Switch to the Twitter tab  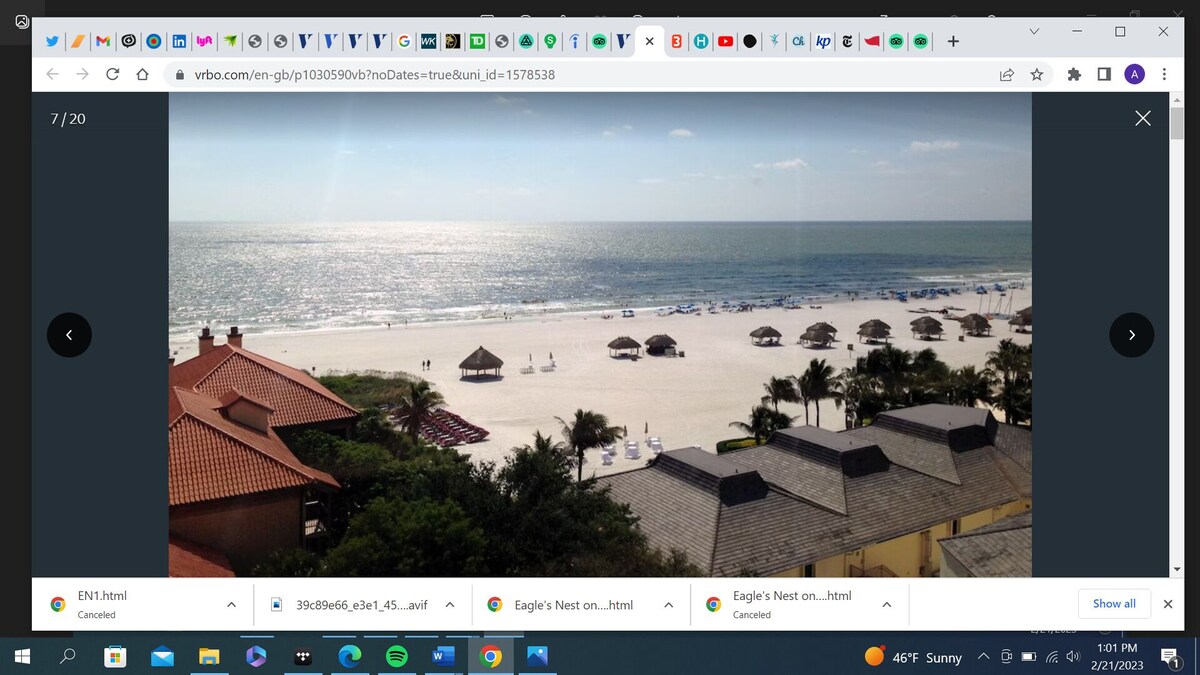tap(52, 41)
